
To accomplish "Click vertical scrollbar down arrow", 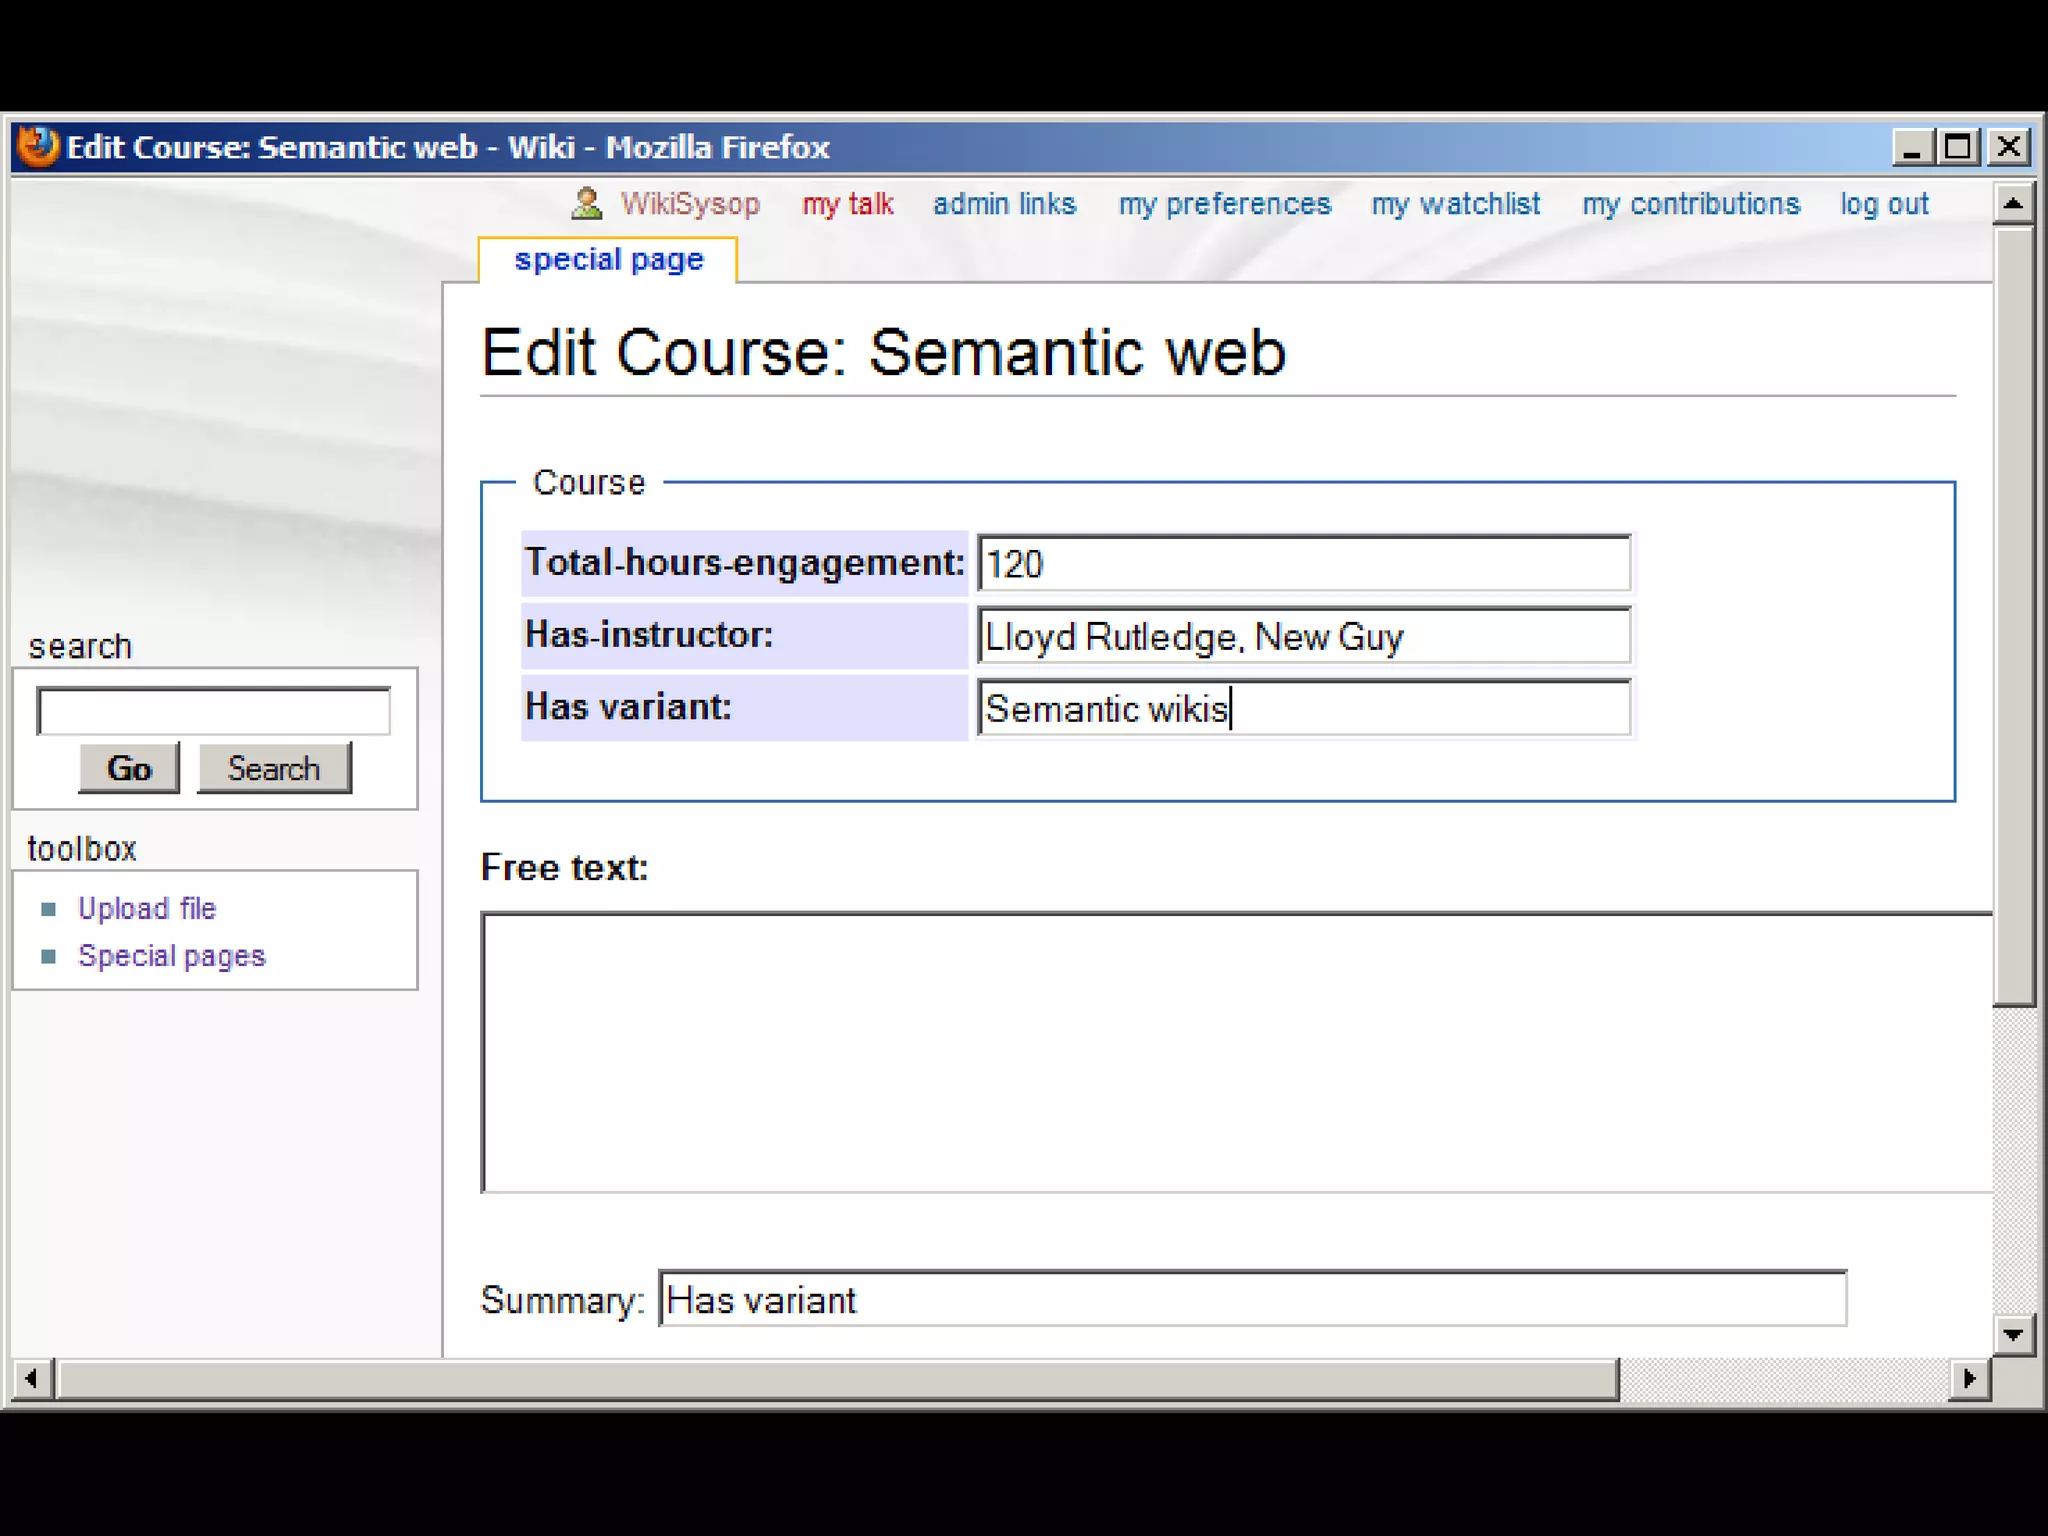I will [x=2013, y=1334].
